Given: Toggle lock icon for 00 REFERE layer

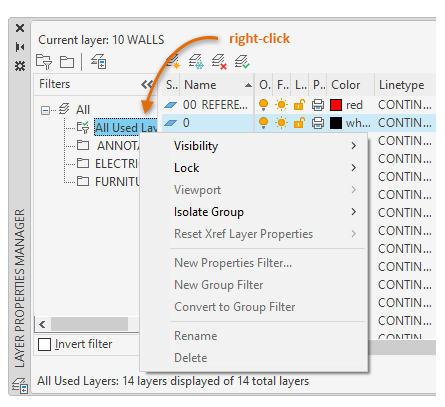Looking at the screenshot, I should point(299,105).
